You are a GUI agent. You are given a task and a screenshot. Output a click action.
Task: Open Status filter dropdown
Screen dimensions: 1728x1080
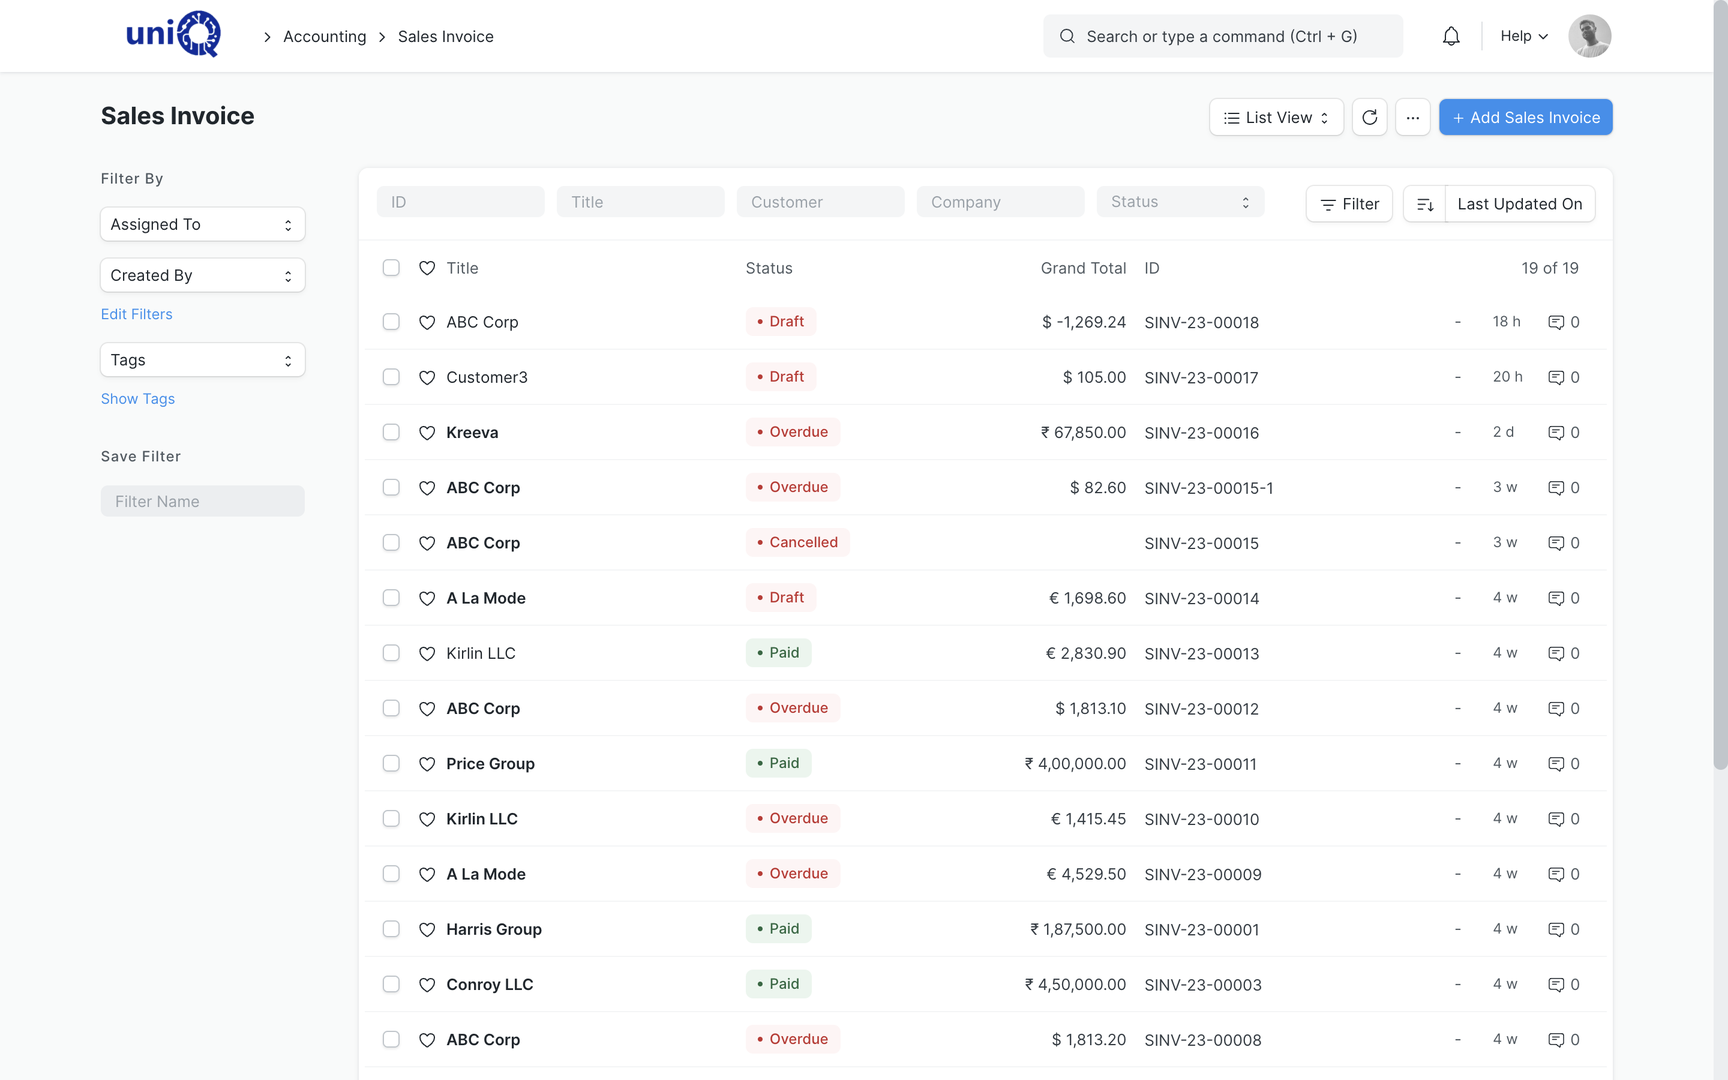click(x=1180, y=202)
